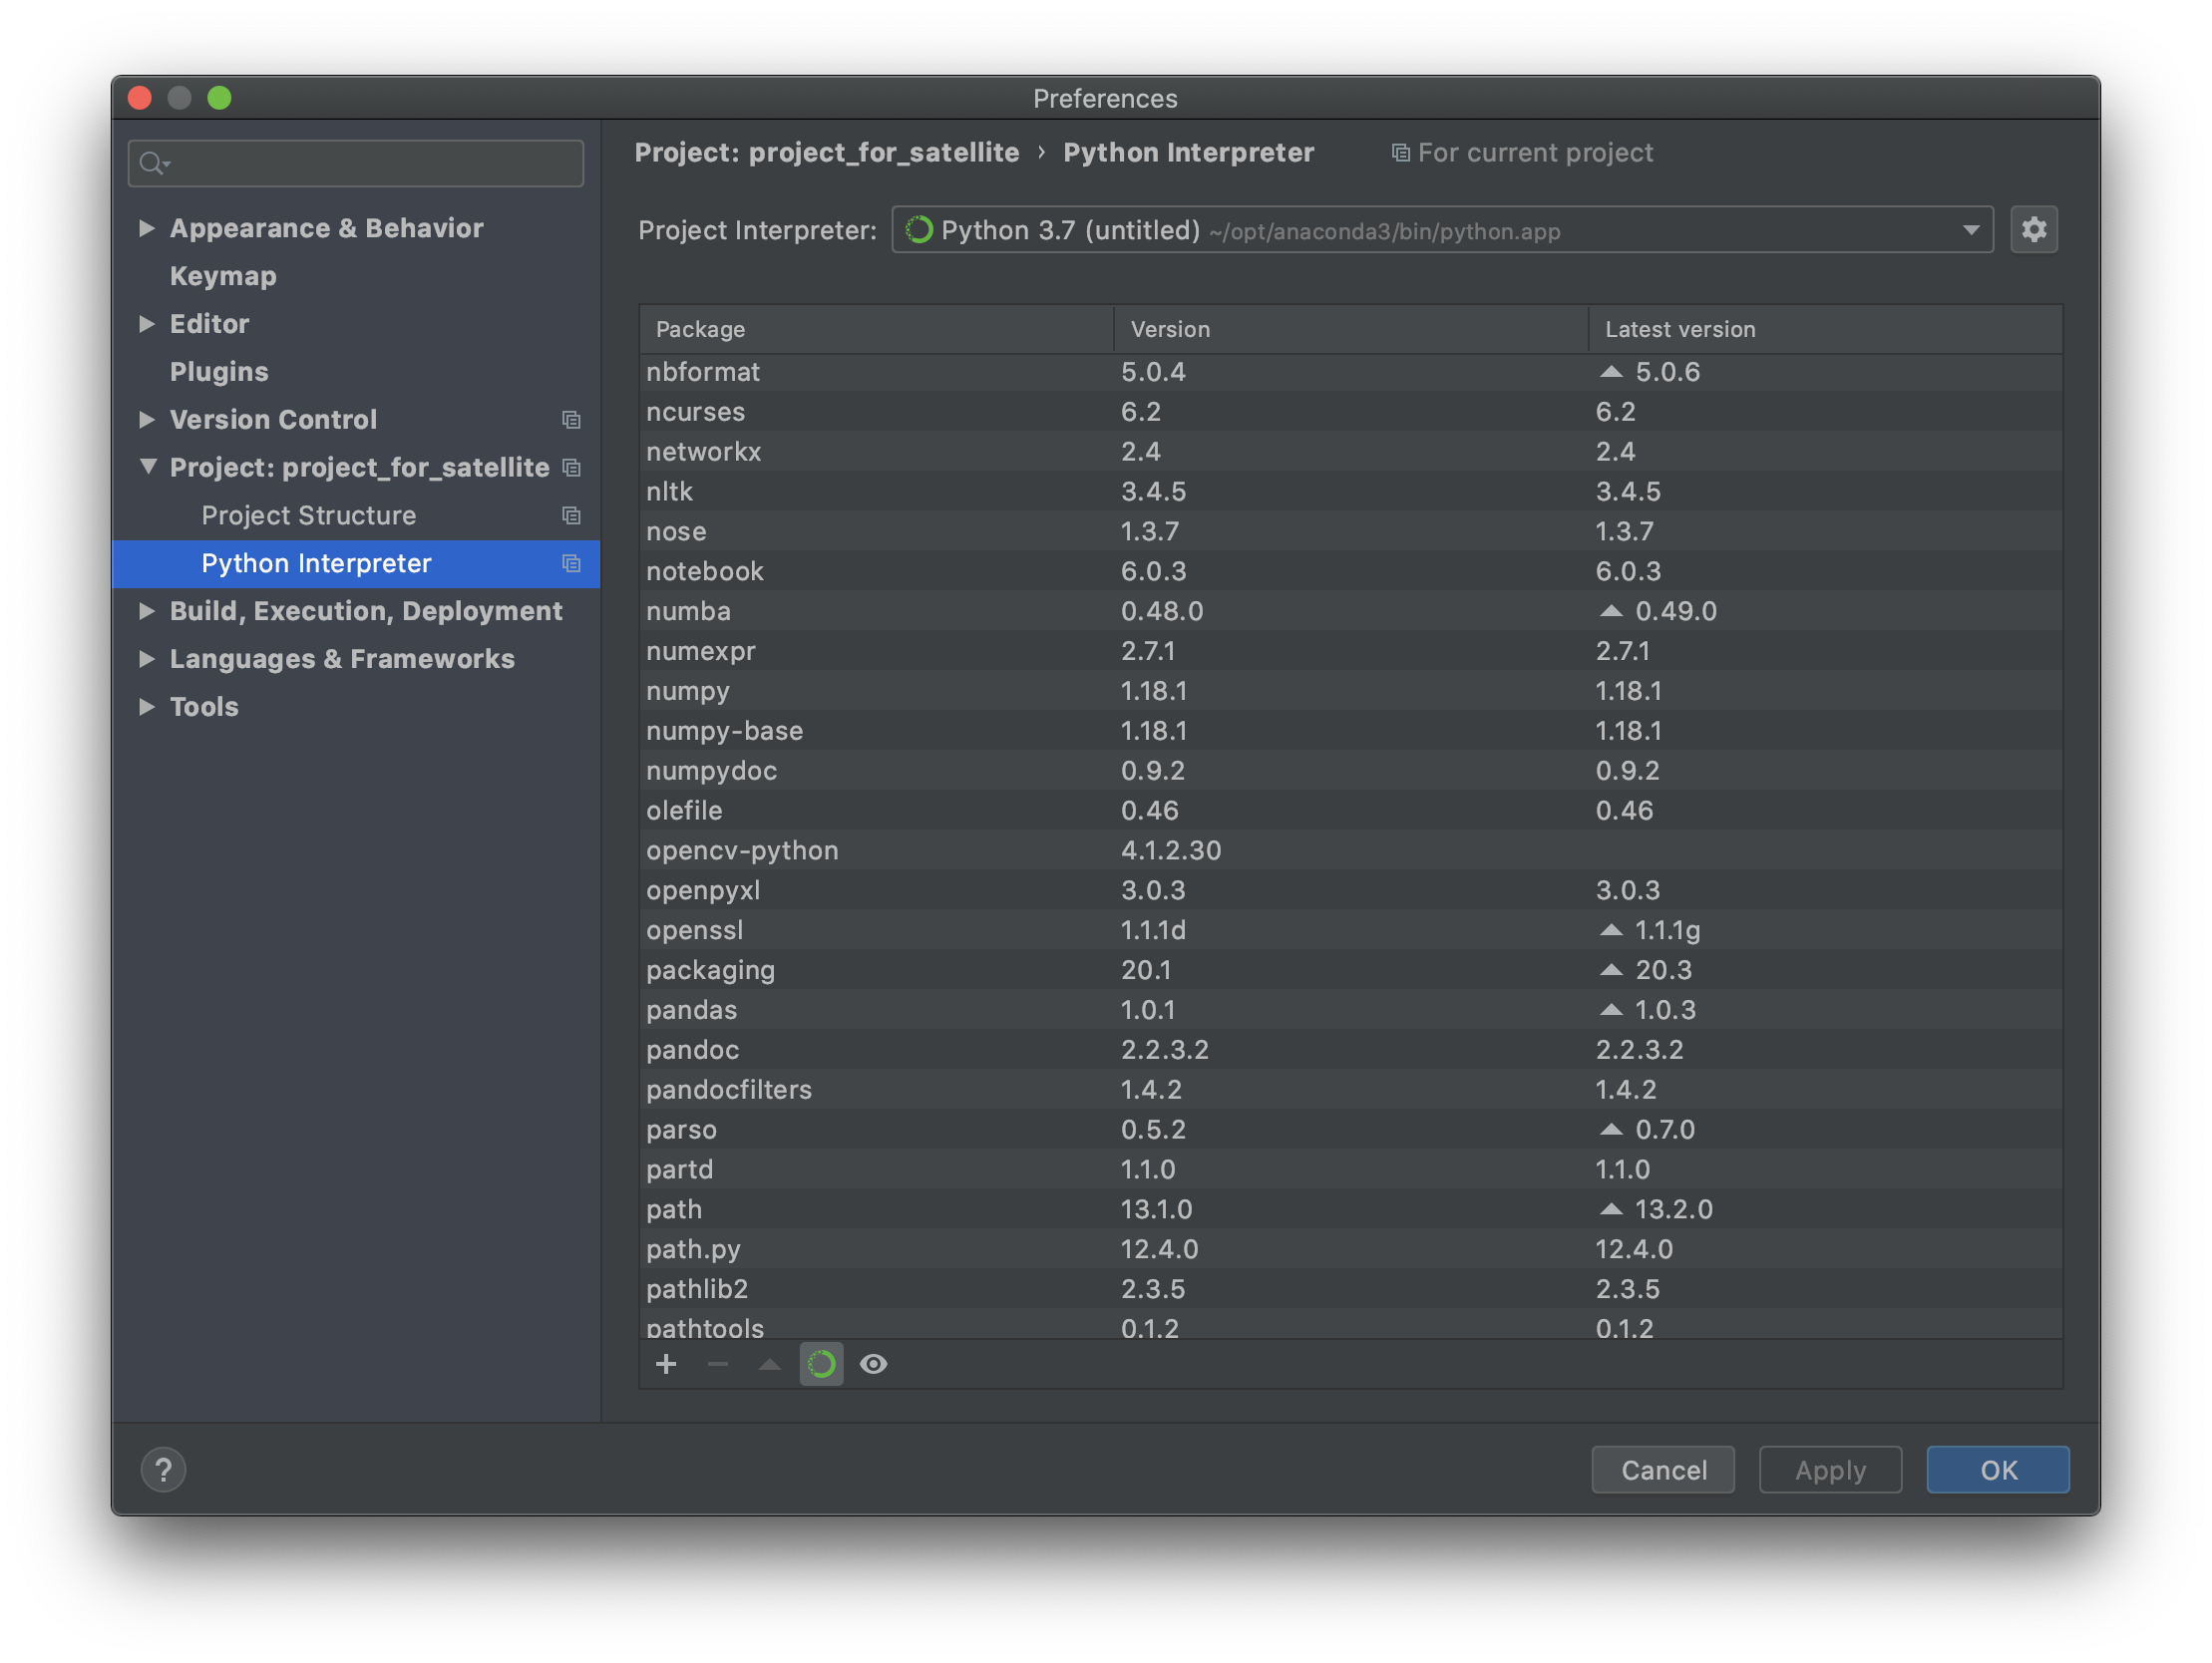Viewport: 2212px width, 1663px height.
Task: Click the help question mark button
Action: [163, 1469]
